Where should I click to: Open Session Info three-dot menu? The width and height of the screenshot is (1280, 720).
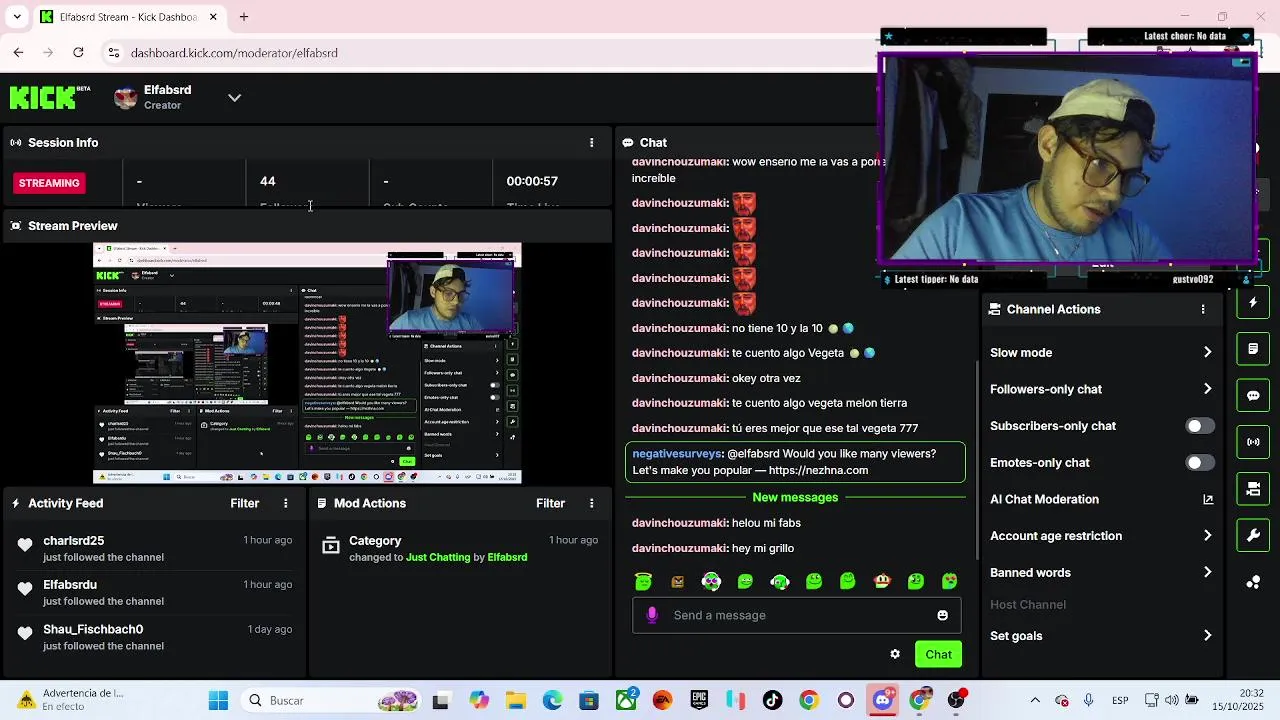tap(591, 142)
